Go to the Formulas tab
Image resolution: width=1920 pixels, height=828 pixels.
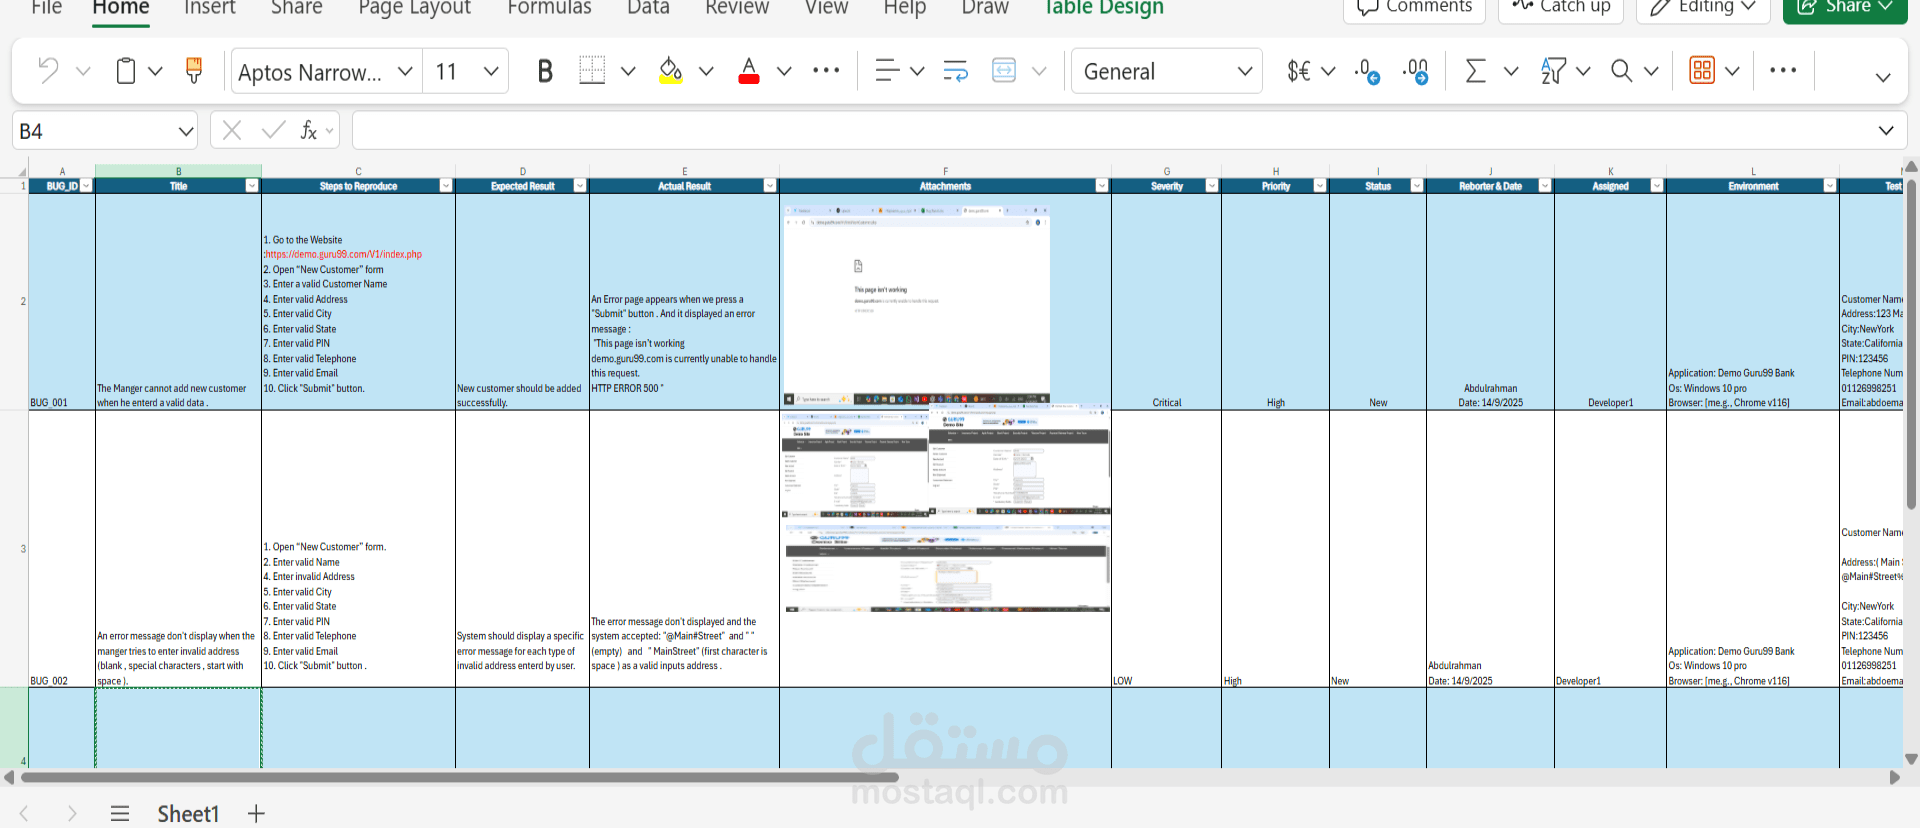[x=549, y=8]
